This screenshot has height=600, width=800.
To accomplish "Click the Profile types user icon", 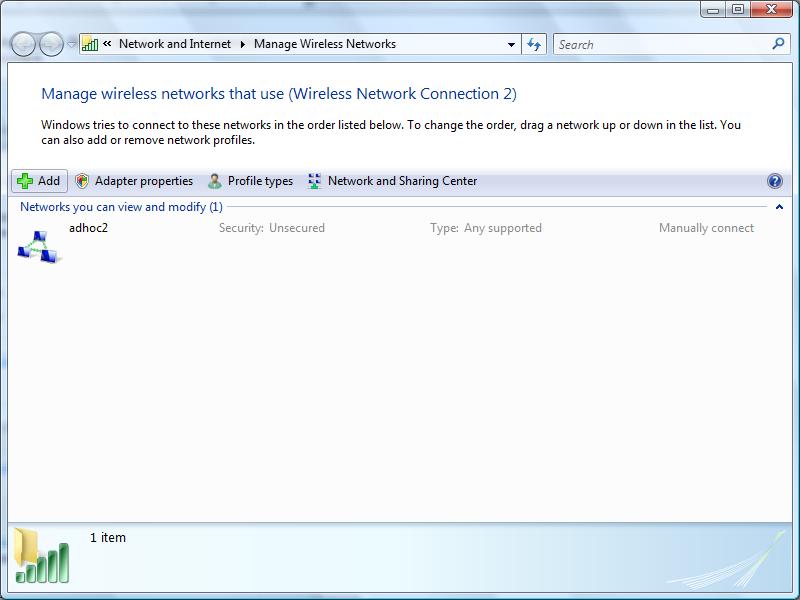I will [x=215, y=181].
